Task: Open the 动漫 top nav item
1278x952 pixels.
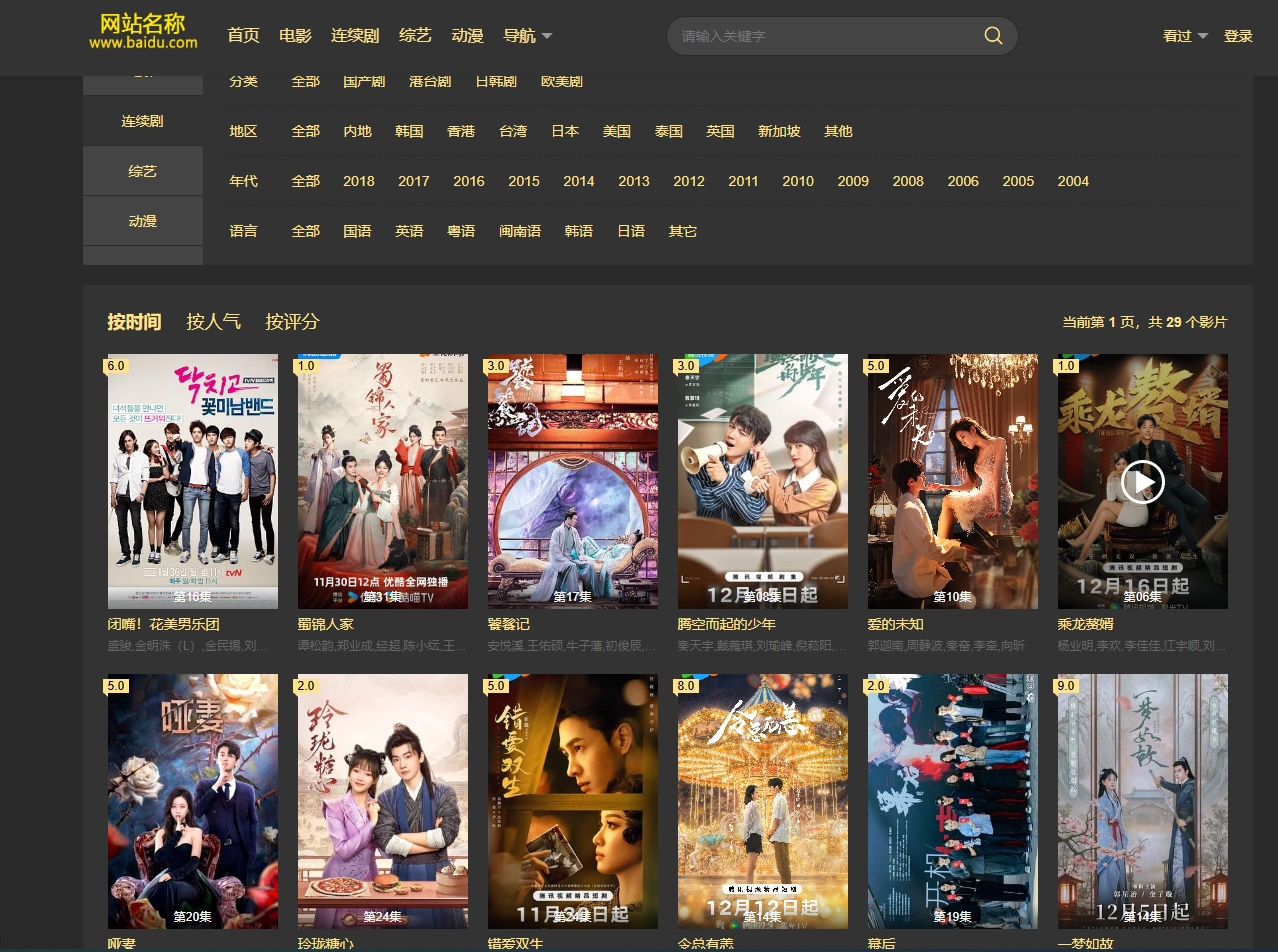Action: [467, 36]
